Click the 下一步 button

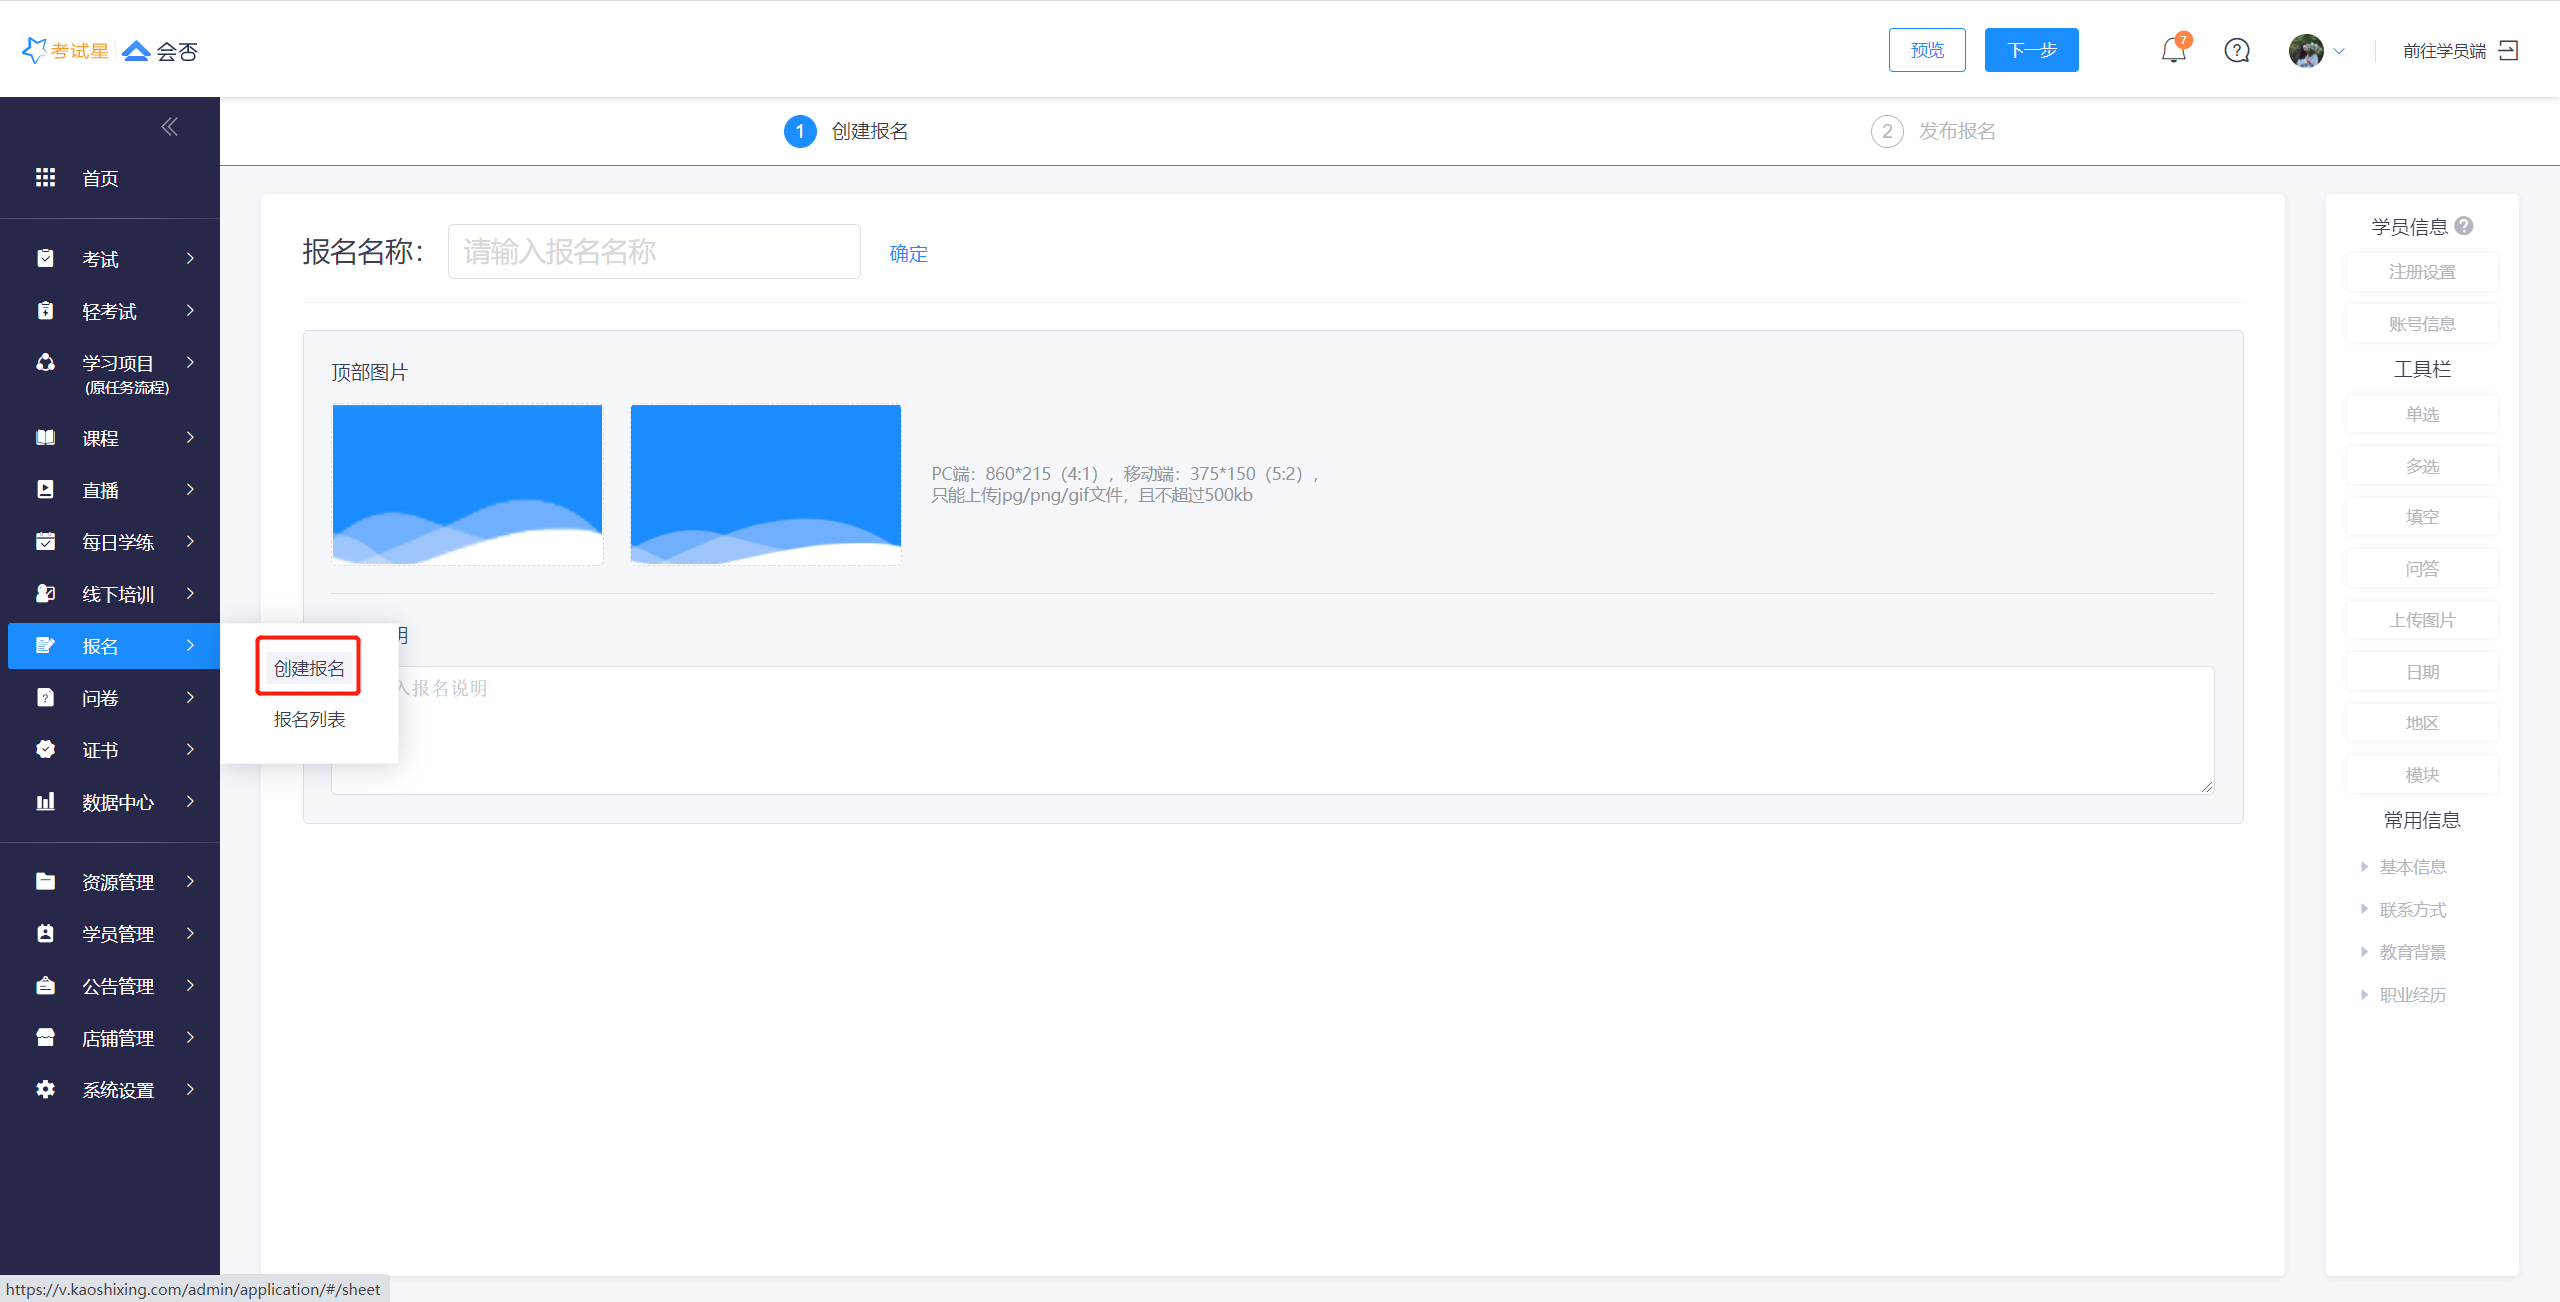pyautogui.click(x=2031, y=50)
